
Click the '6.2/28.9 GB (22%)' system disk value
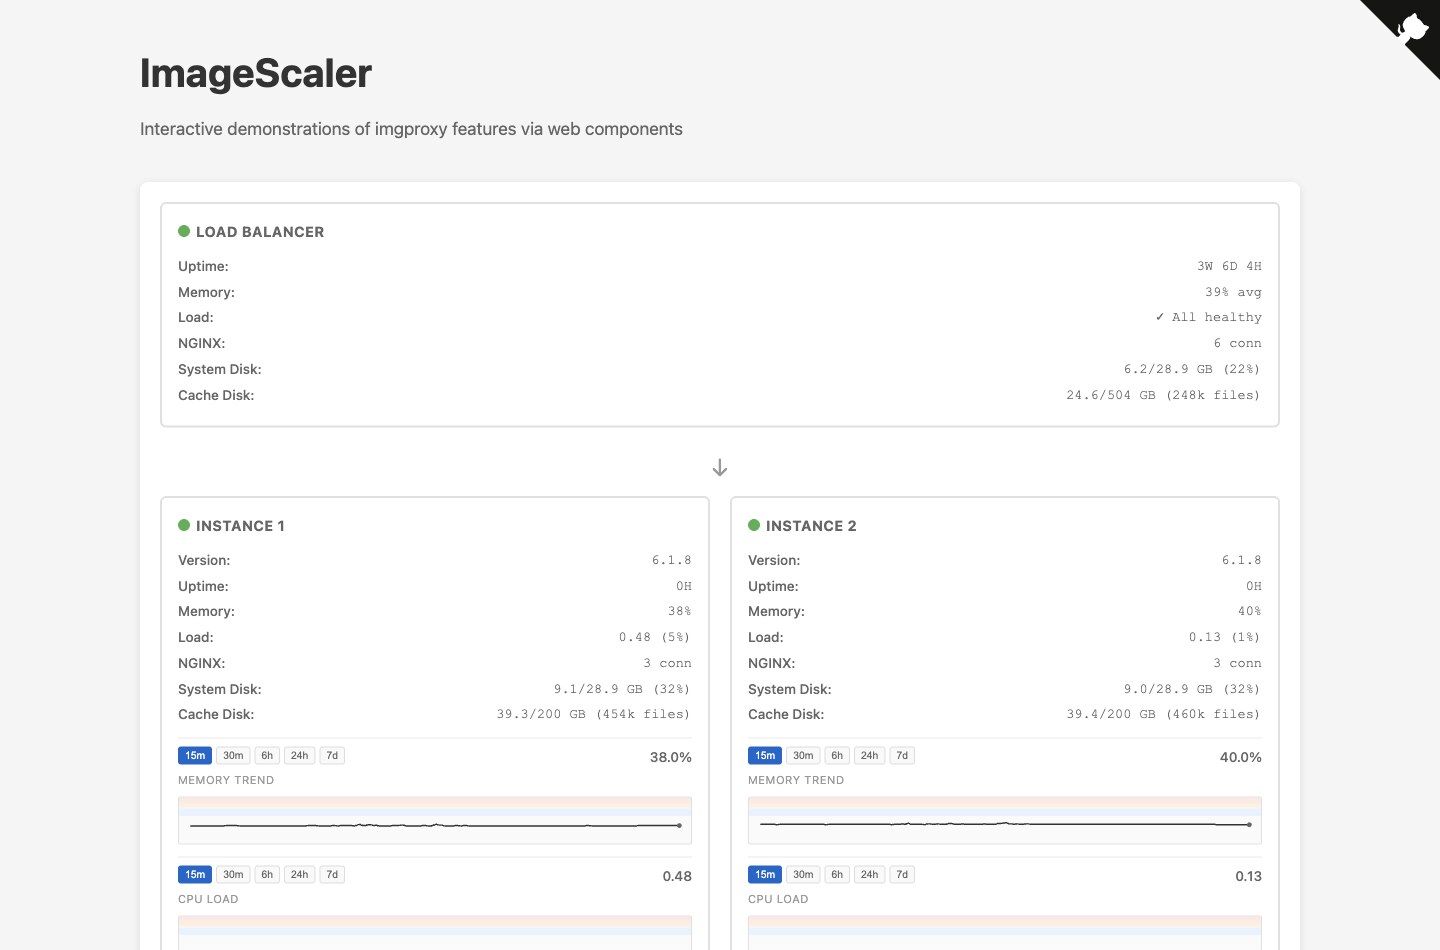click(x=1192, y=369)
